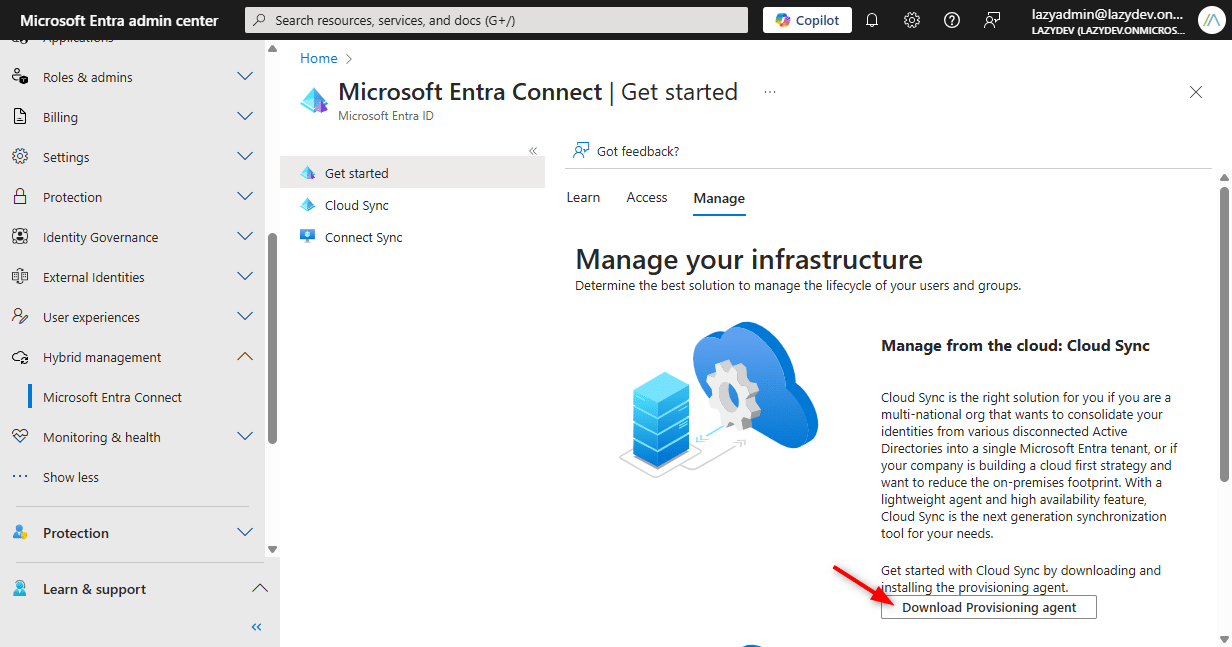1232x647 pixels.
Task: Open the help question mark icon
Action: click(952, 20)
